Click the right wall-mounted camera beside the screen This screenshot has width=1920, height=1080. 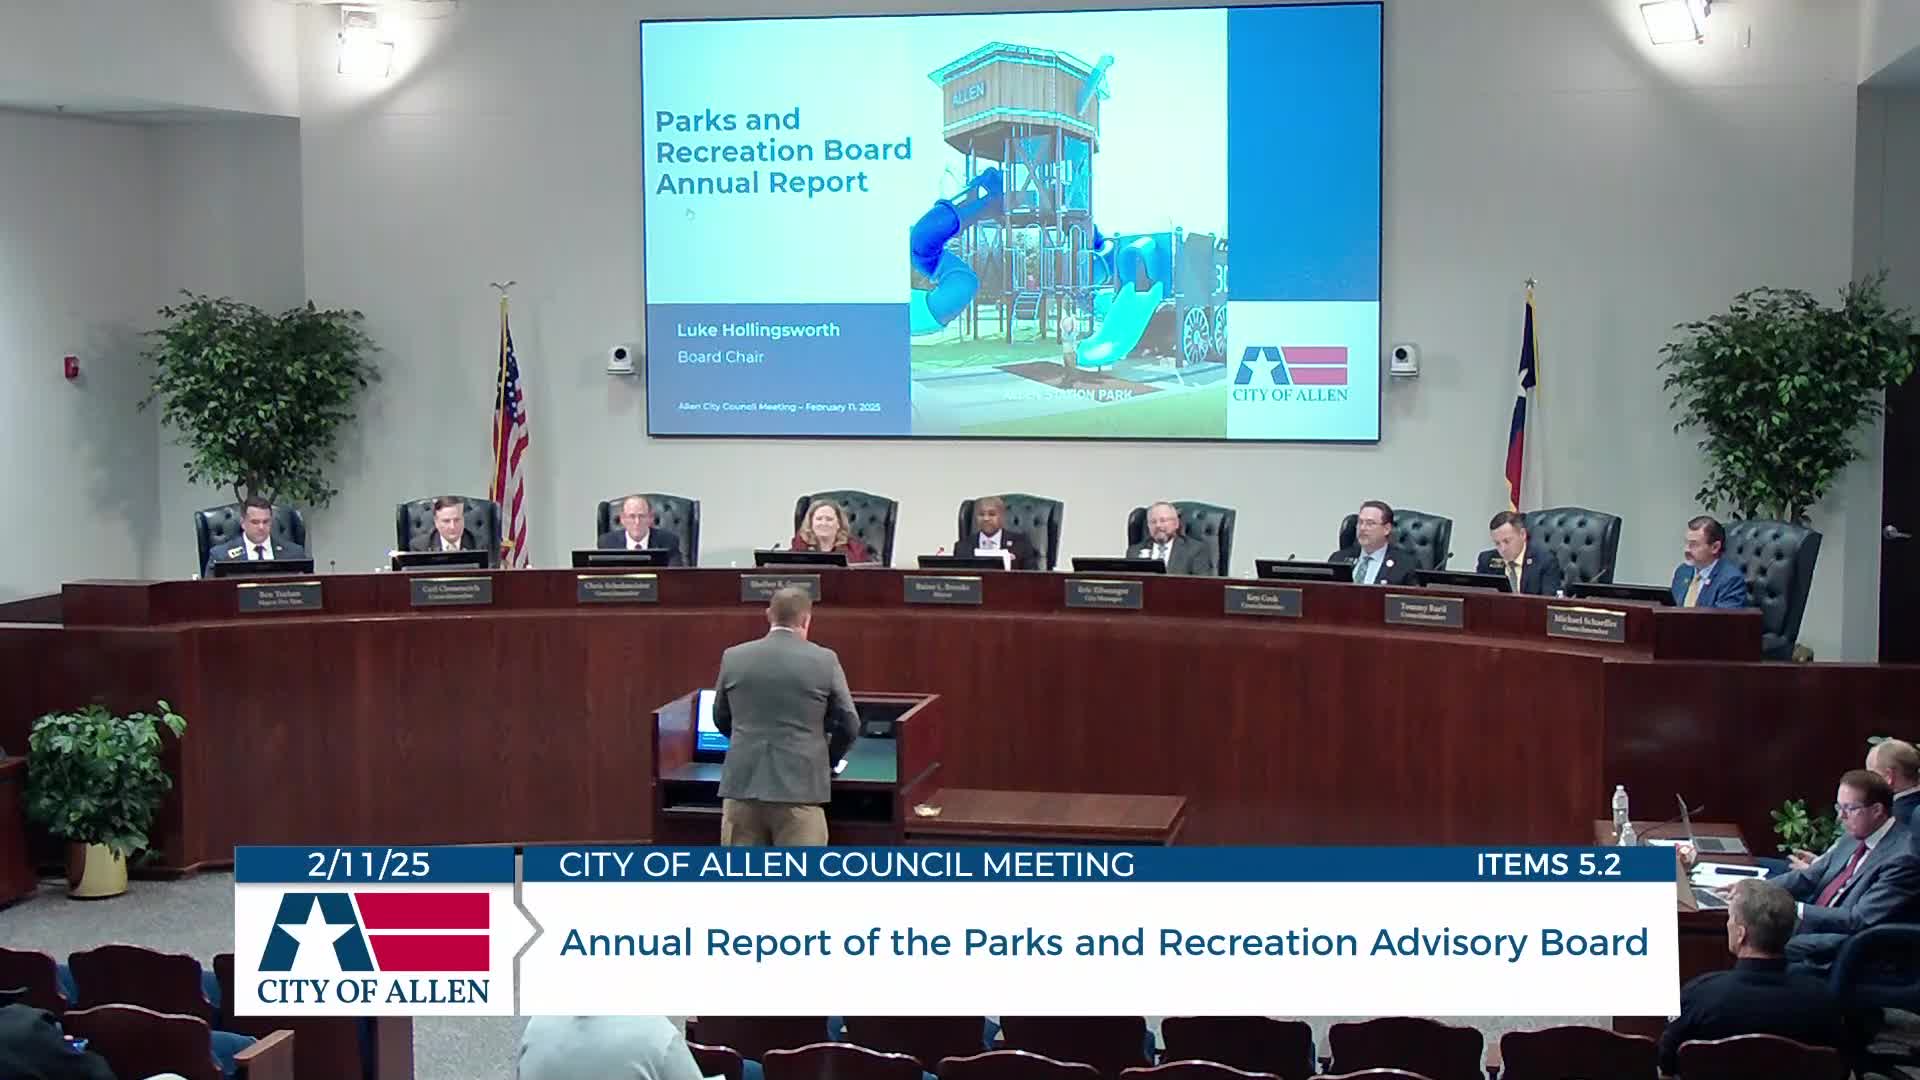point(1403,358)
